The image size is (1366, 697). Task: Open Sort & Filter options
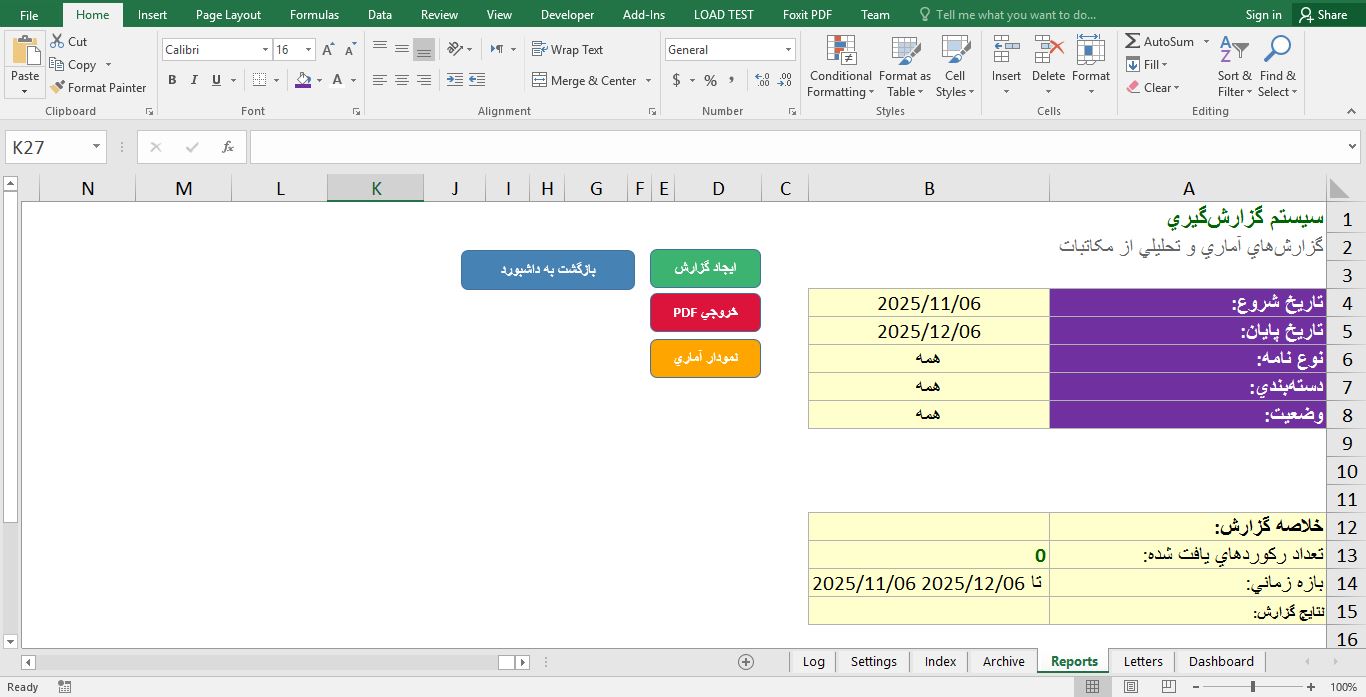coord(1234,68)
